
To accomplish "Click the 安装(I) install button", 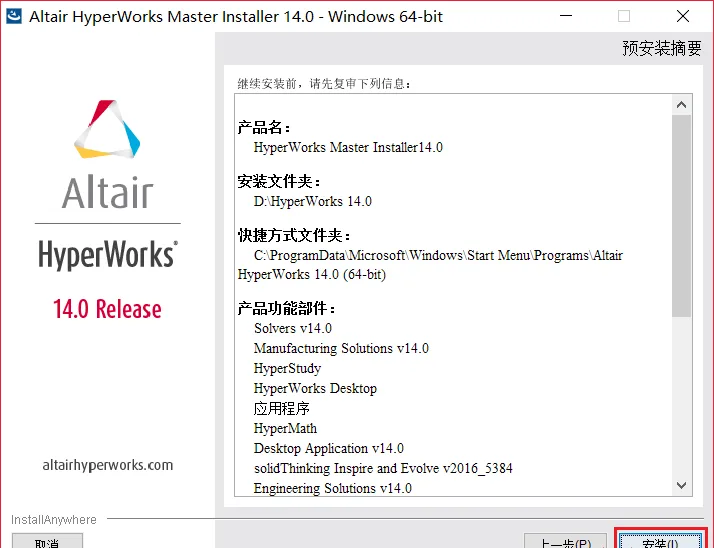I will tap(660, 541).
